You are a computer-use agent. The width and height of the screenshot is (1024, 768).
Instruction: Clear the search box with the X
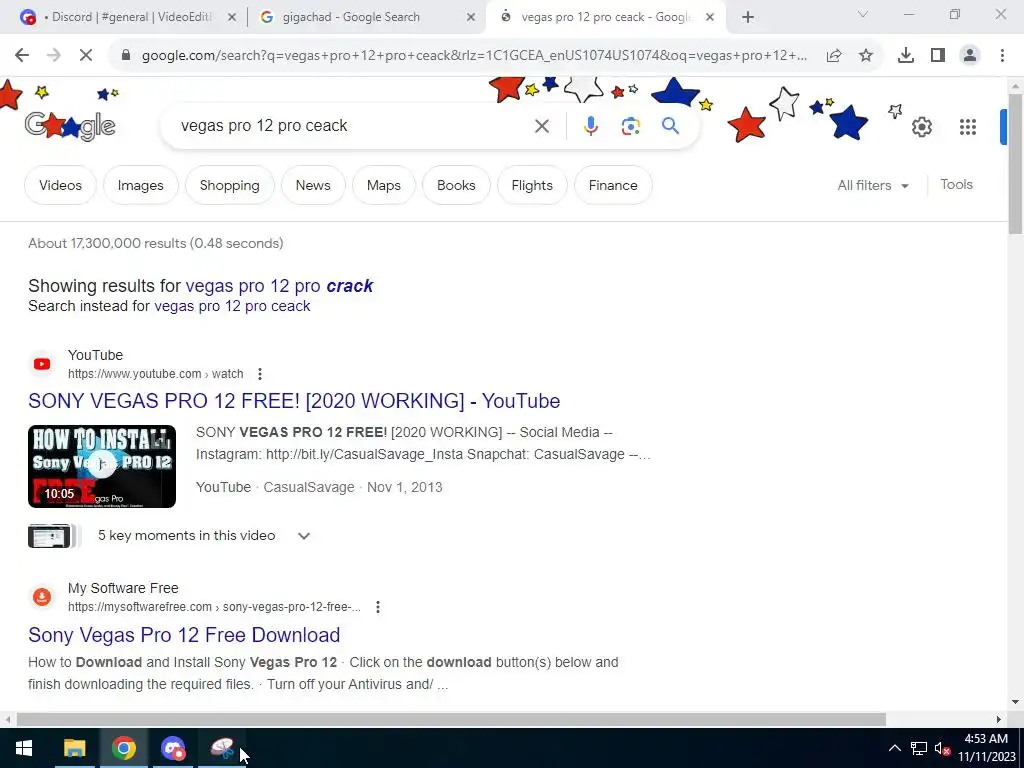click(x=542, y=126)
